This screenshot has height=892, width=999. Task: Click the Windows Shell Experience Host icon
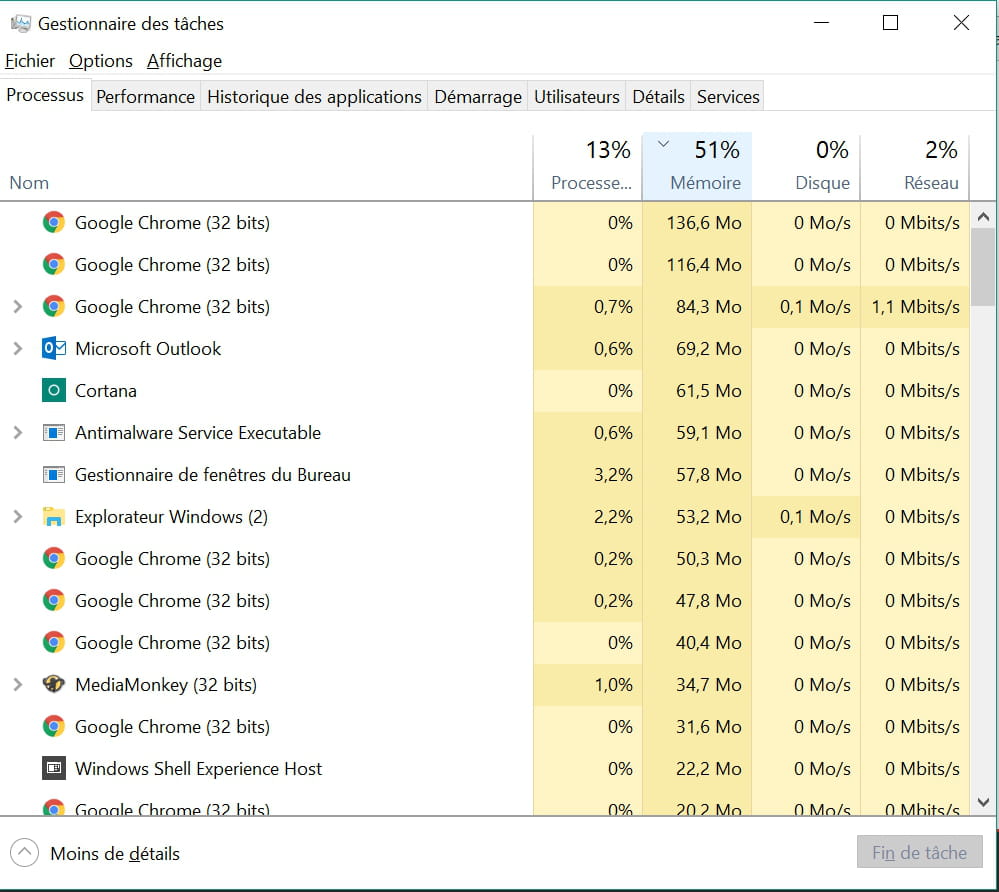(54, 768)
